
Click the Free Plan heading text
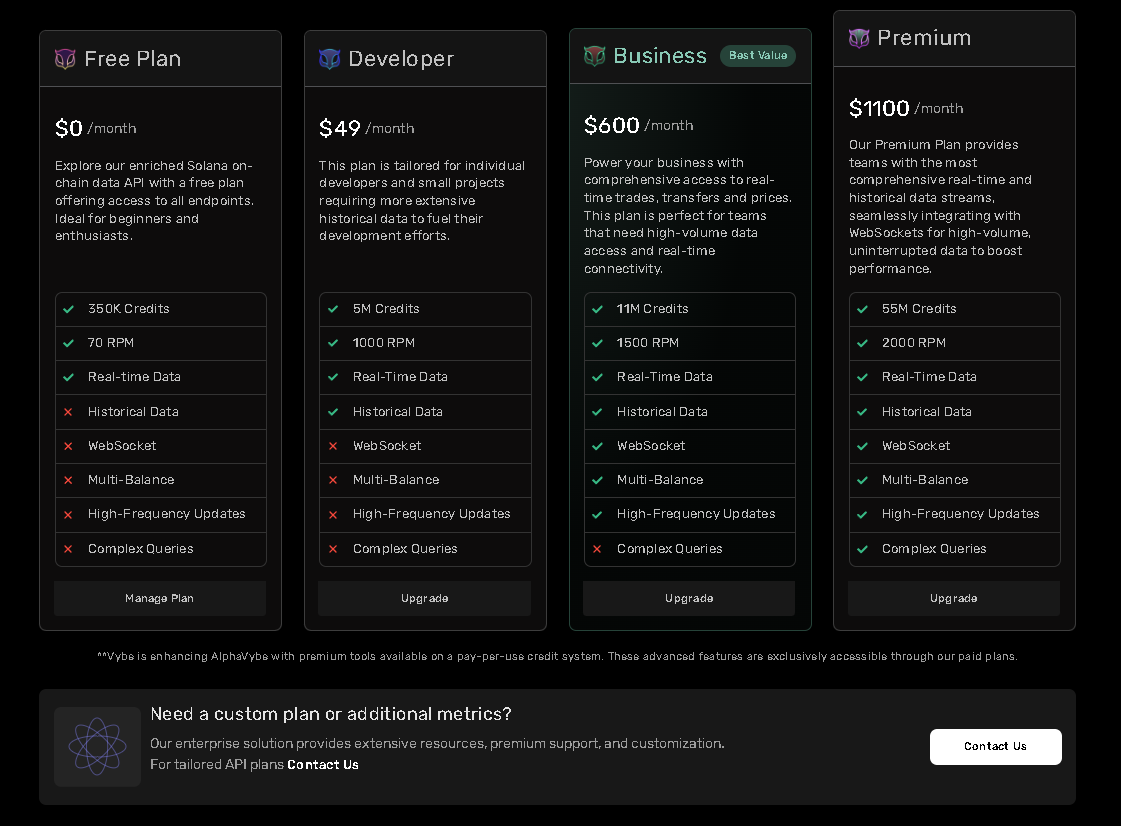click(x=133, y=59)
